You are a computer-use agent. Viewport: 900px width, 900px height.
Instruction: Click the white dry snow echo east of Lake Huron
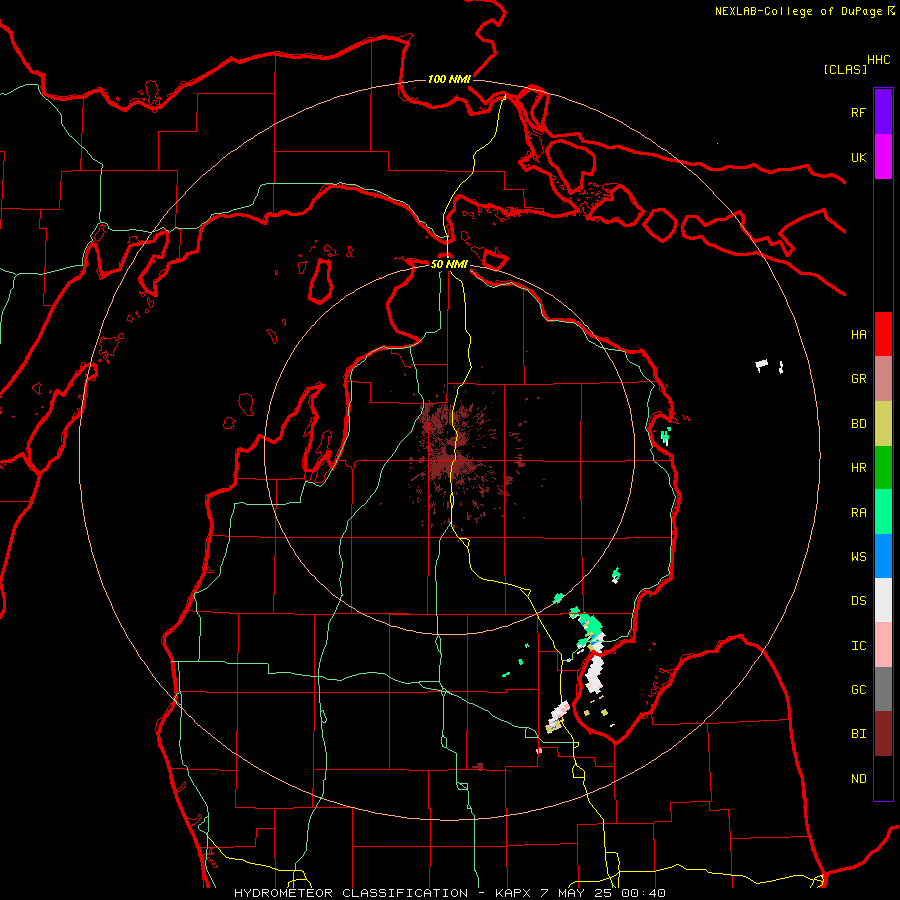[x=762, y=365]
